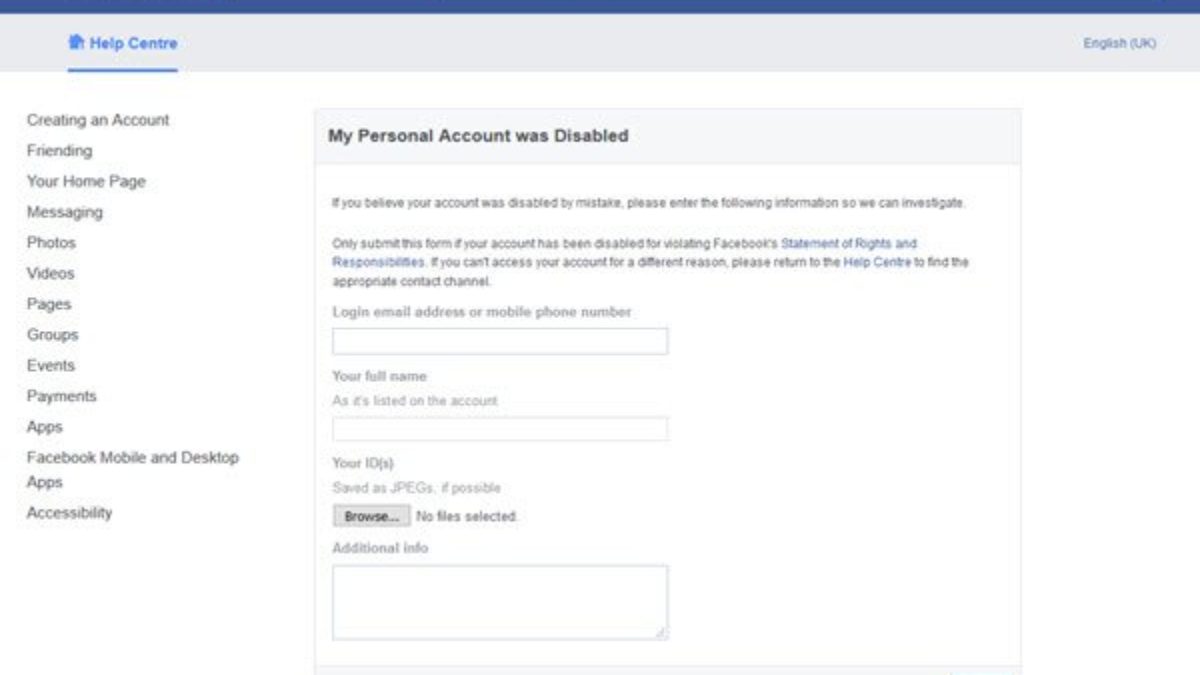Open the Payments help section
The height and width of the screenshot is (675, 1200).
click(61, 397)
